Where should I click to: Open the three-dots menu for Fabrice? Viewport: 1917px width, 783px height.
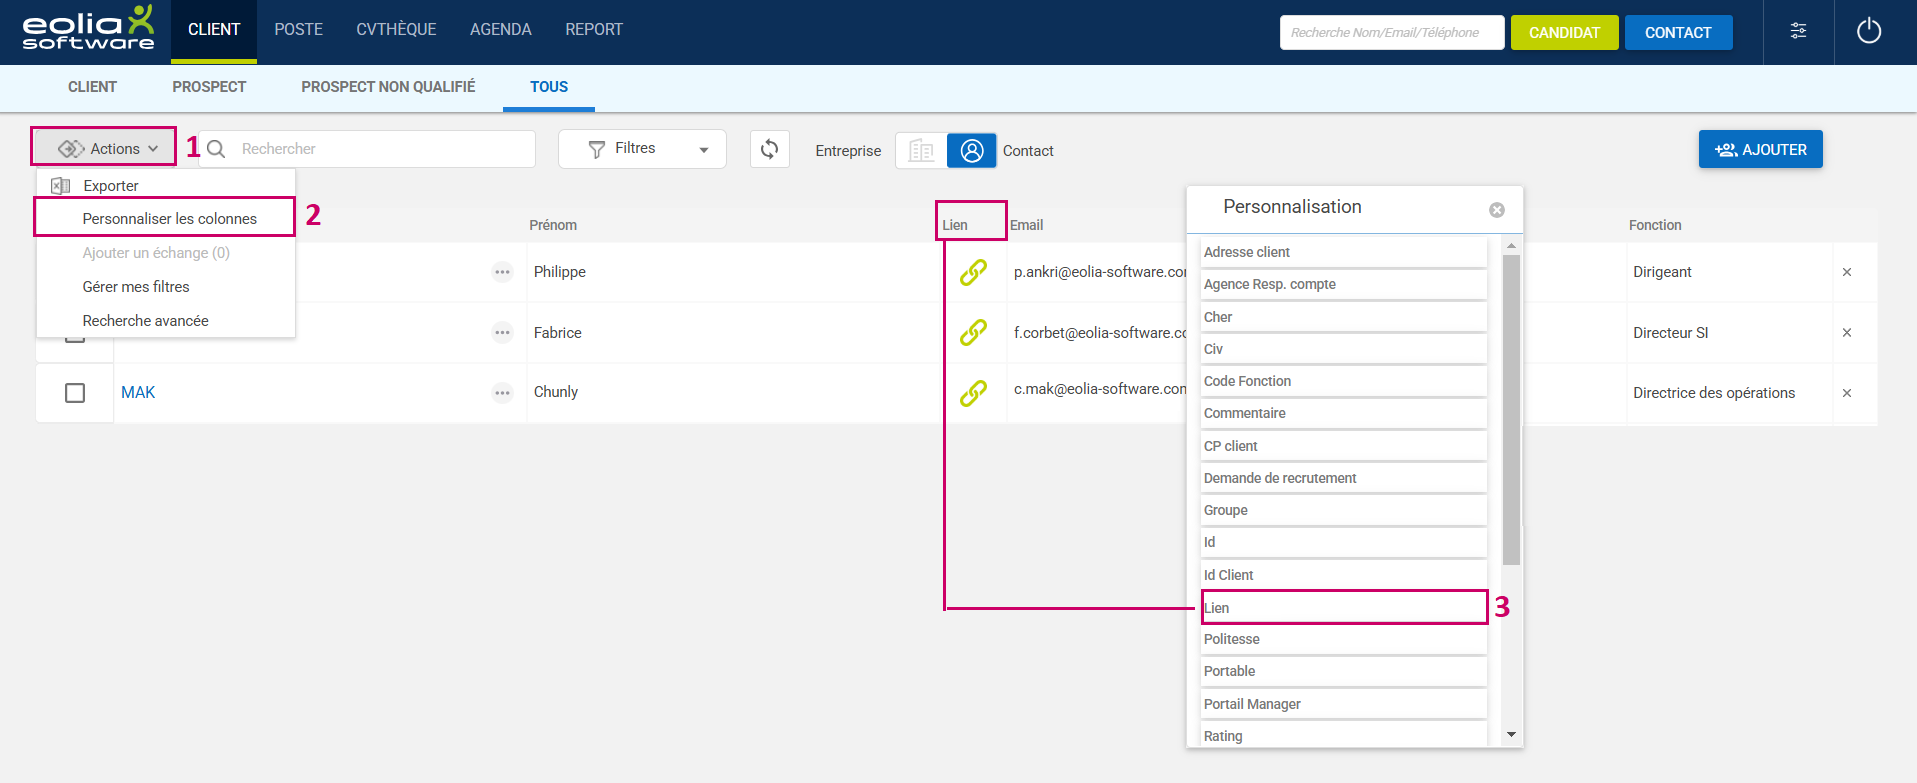coord(502,333)
